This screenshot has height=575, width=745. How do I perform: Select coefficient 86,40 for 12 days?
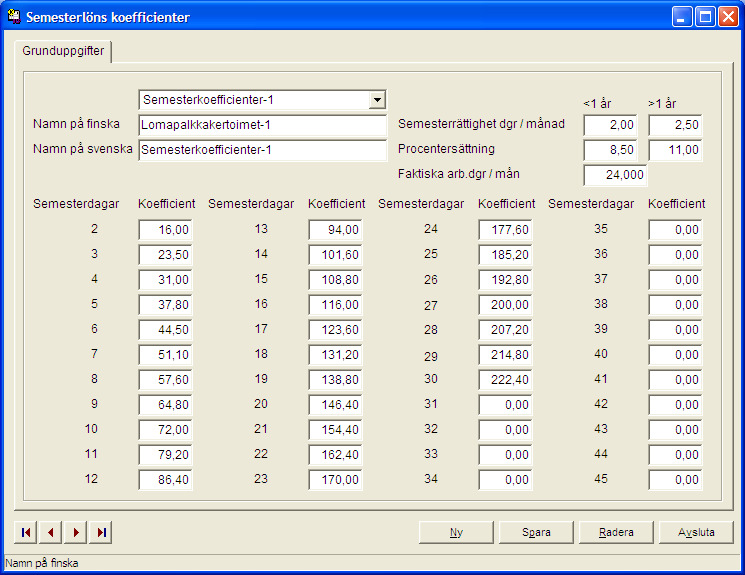[x=165, y=480]
